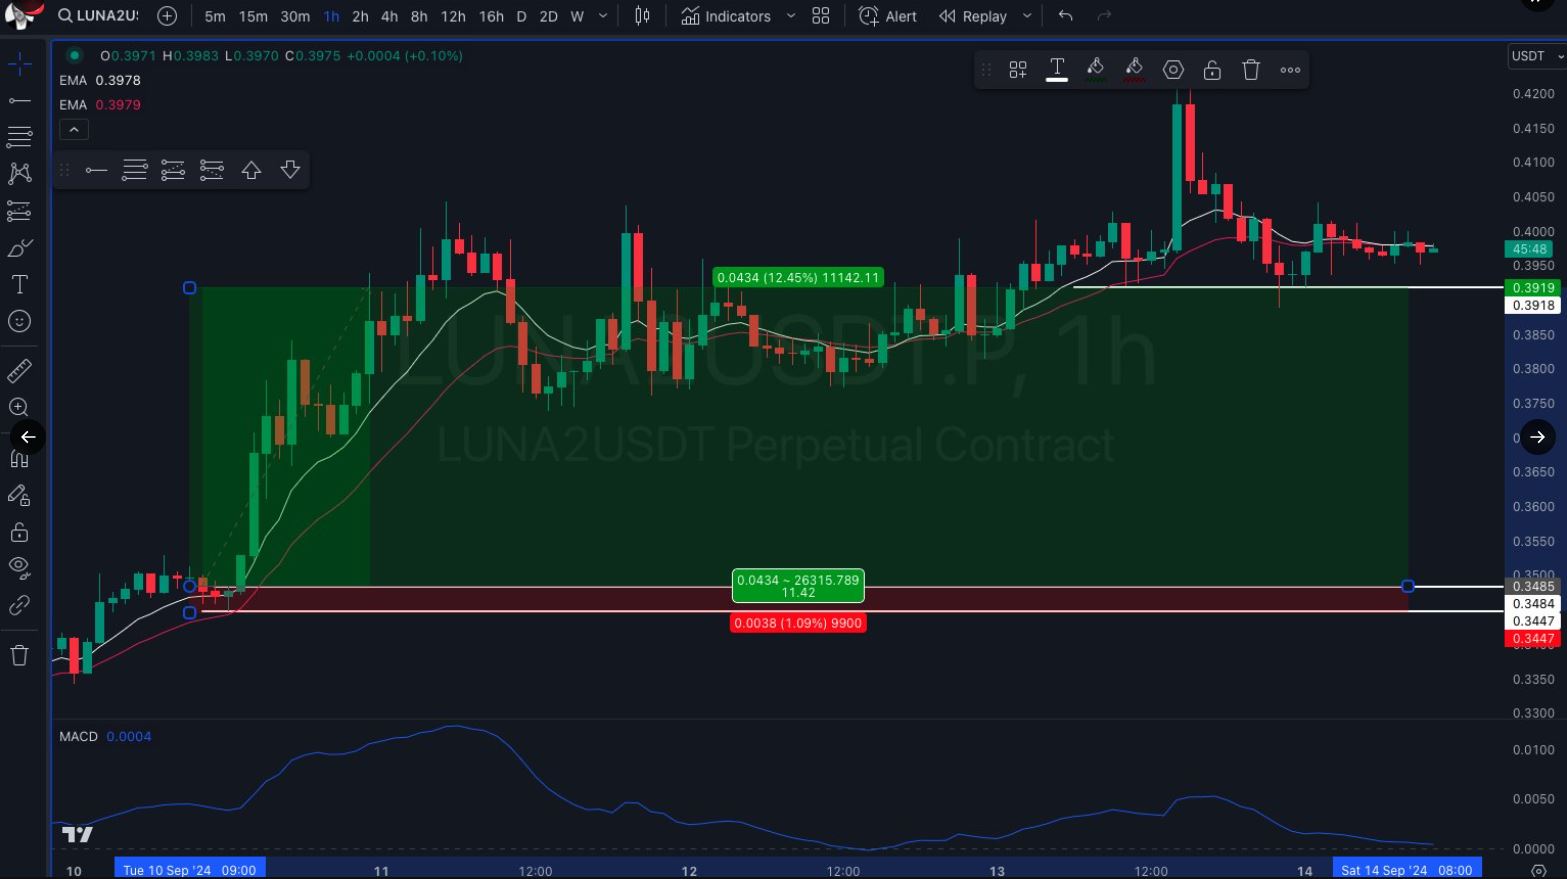Switch to the 5m timeframe
The width and height of the screenshot is (1567, 879).
point(215,16)
